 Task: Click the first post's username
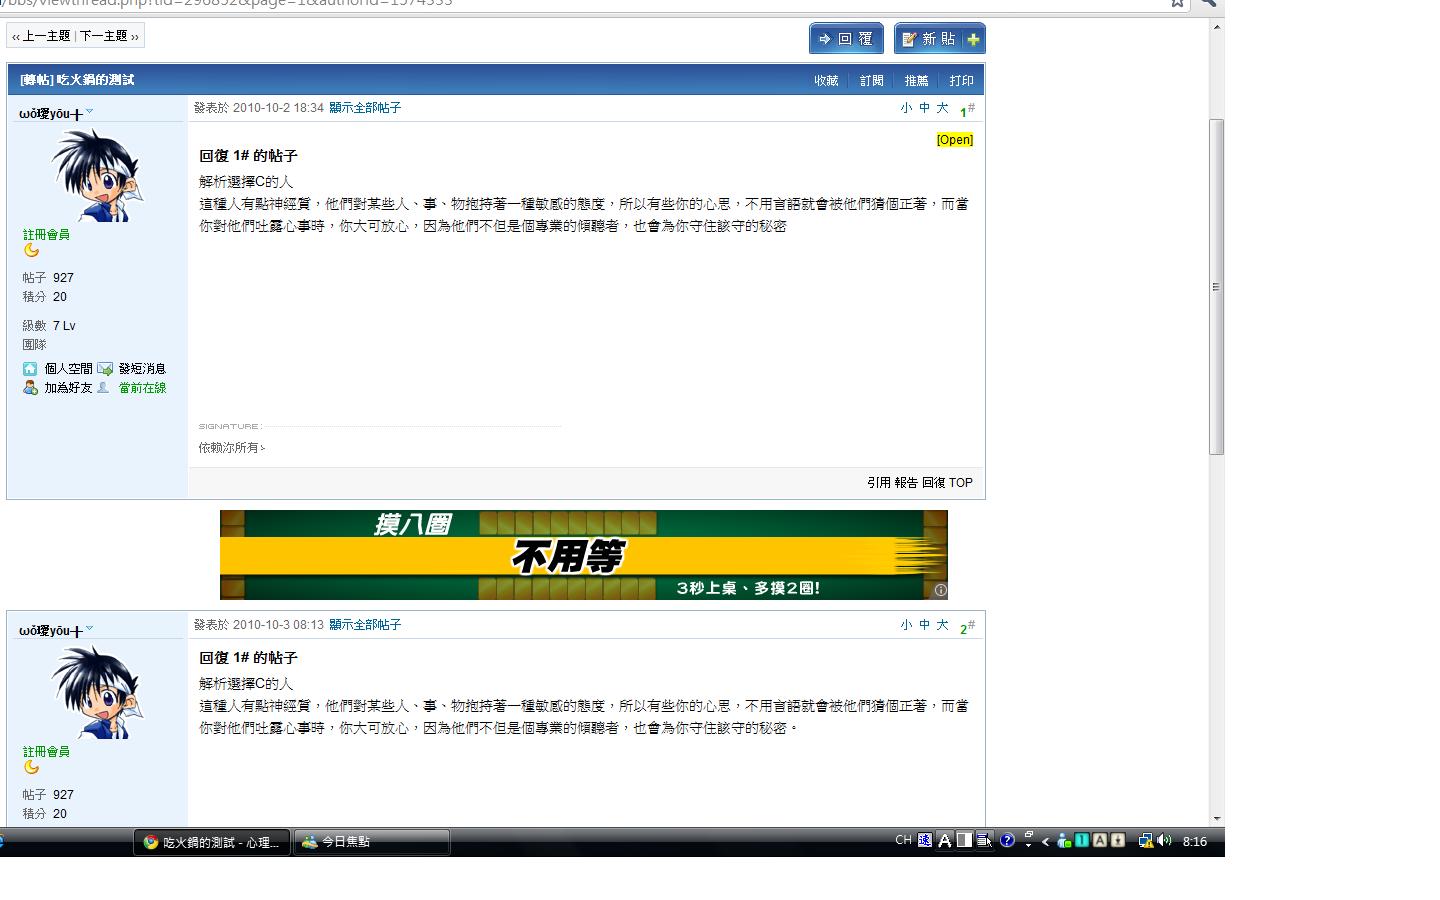point(51,114)
